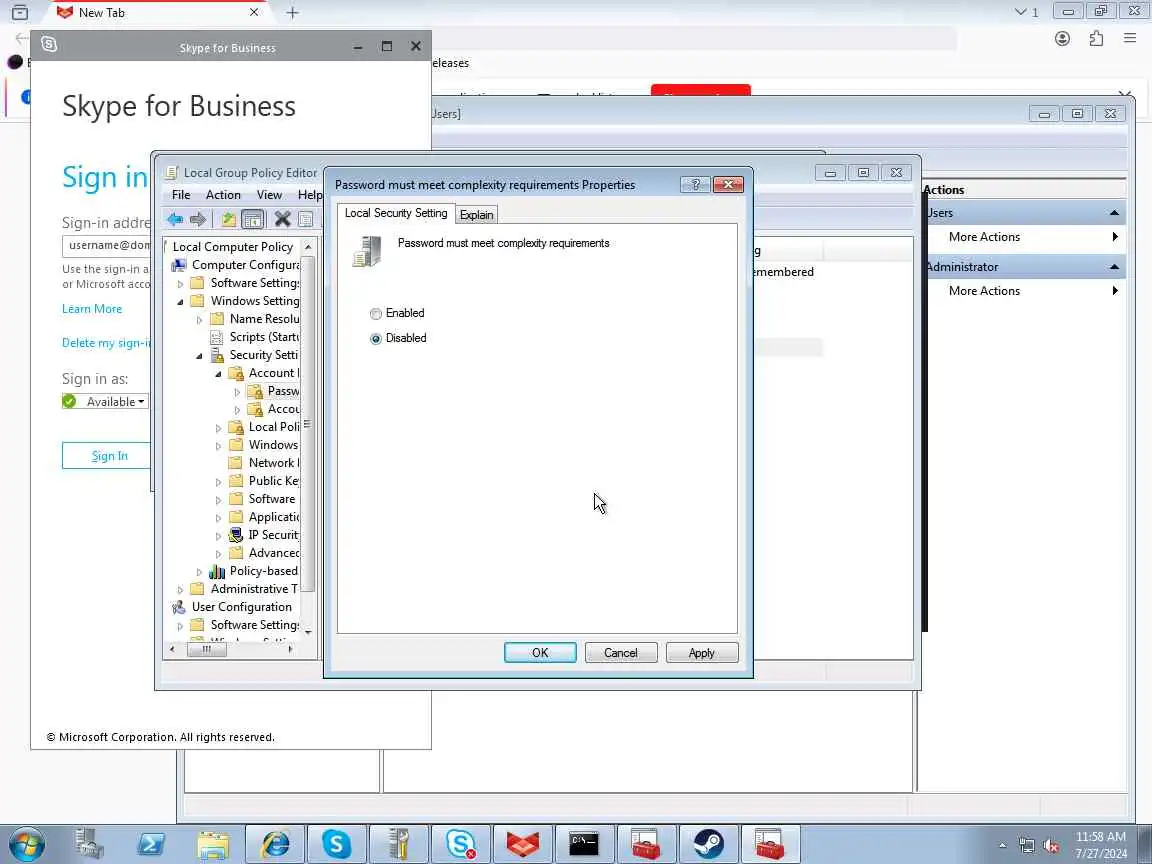Open the Help menu in Group Policy Editor

(x=309, y=195)
